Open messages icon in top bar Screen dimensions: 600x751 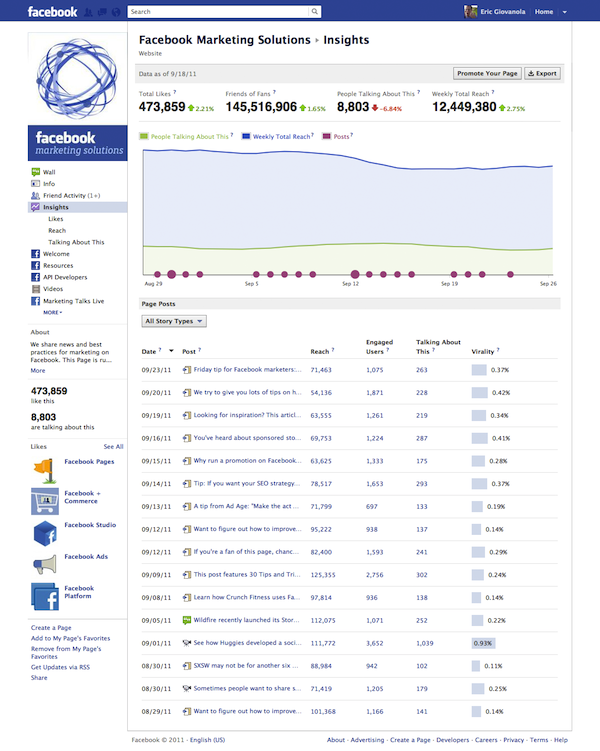point(102,12)
